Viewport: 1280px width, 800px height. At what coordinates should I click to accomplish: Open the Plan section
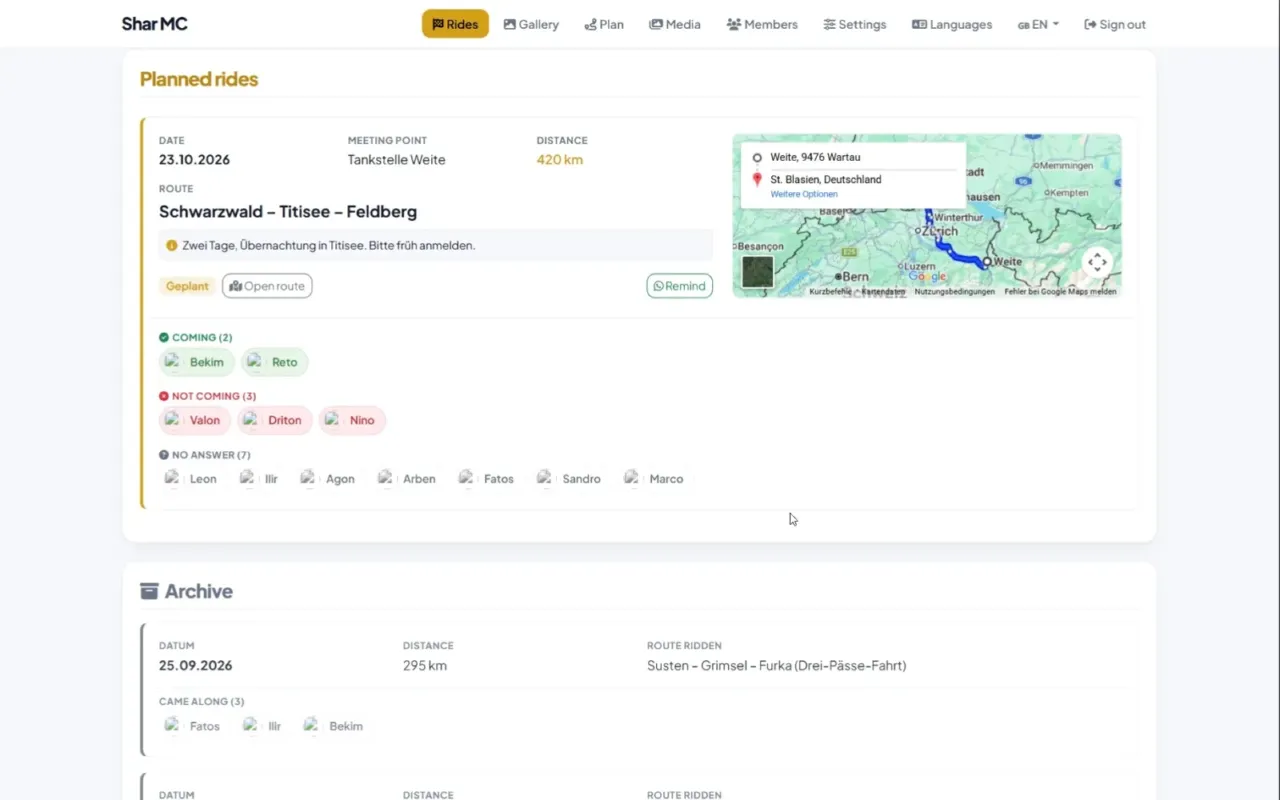(604, 24)
